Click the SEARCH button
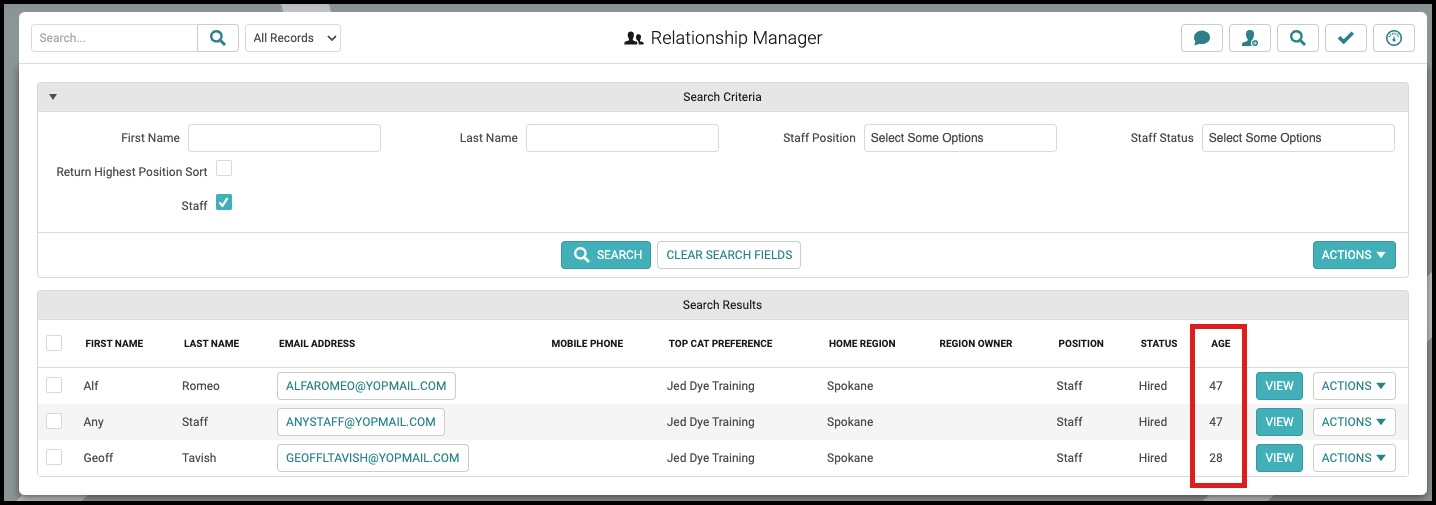The height and width of the screenshot is (505, 1436). 606,255
